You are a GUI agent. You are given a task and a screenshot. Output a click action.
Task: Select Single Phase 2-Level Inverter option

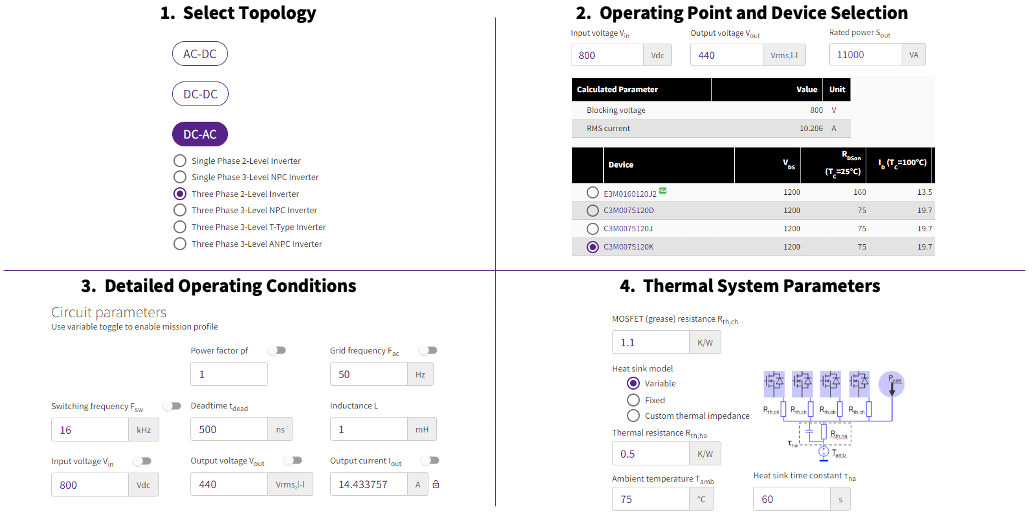[x=180, y=161]
